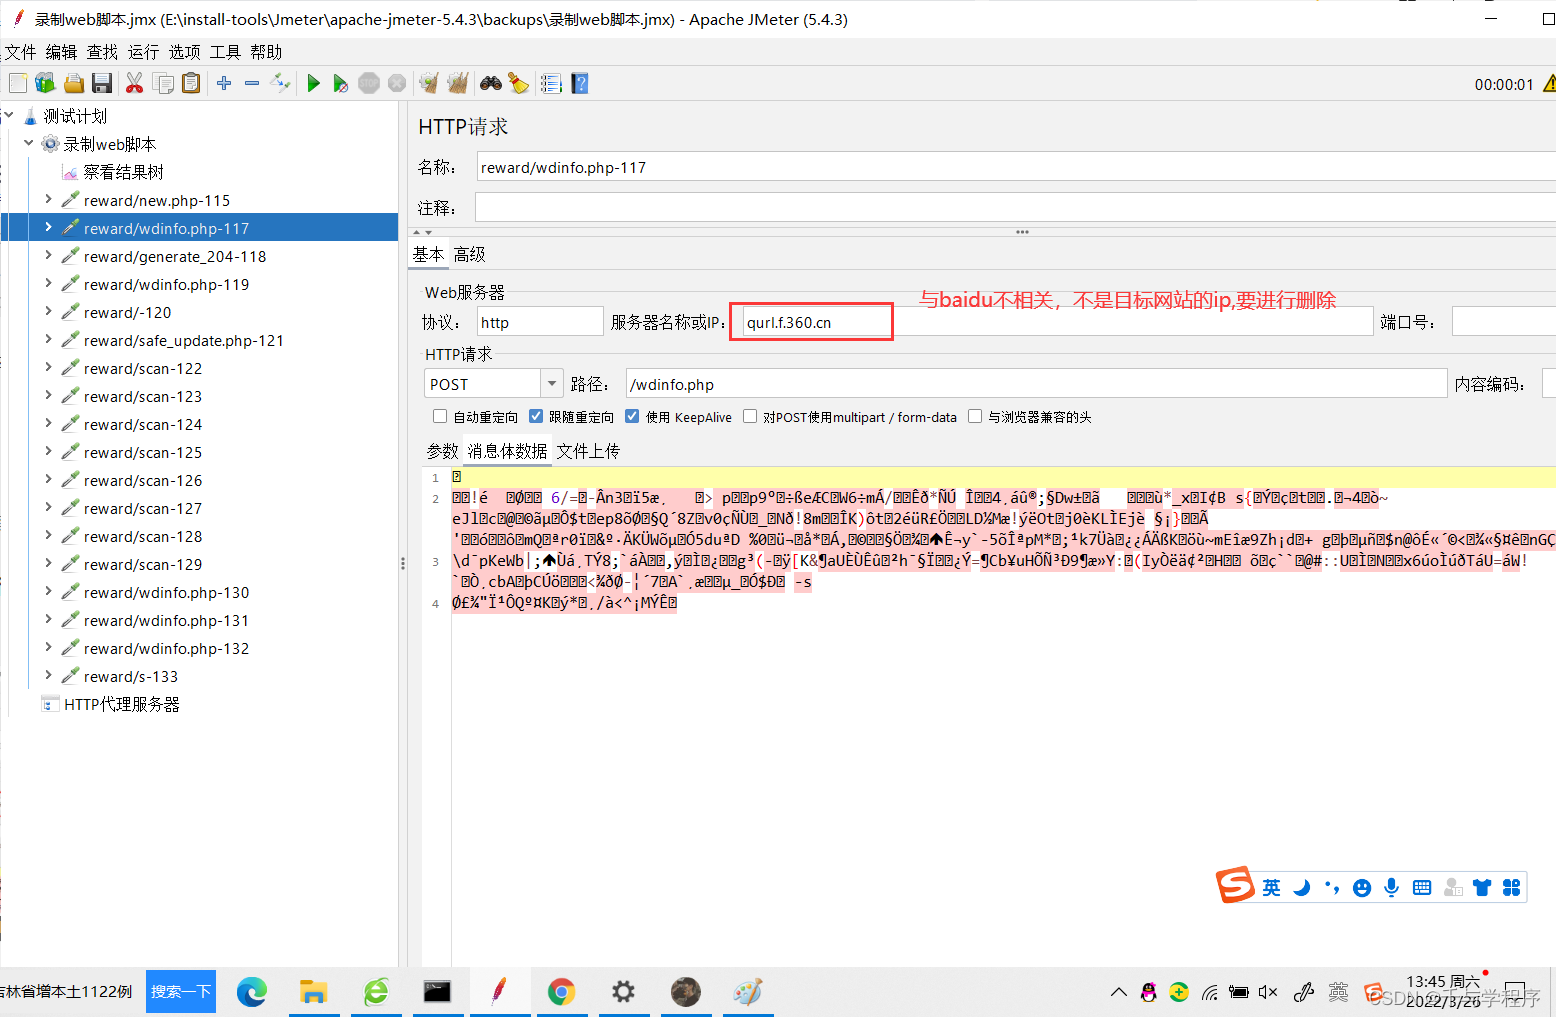This screenshot has height=1017, width=1556.
Task: Click the Cut scissors icon
Action: (x=134, y=83)
